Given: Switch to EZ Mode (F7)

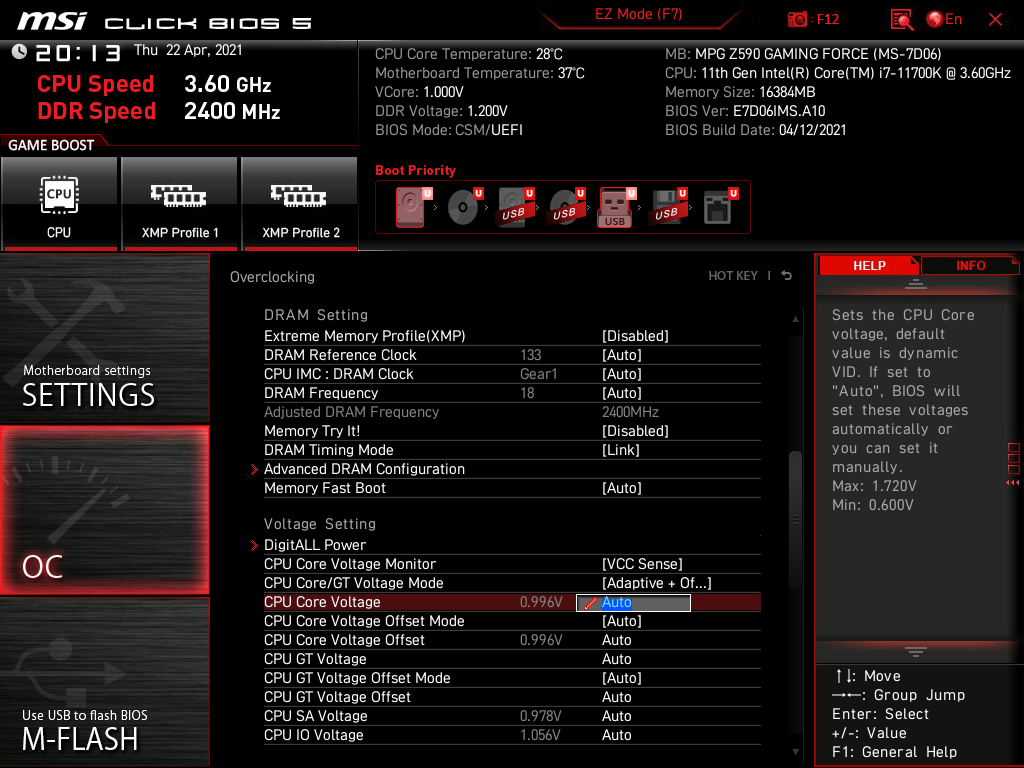Looking at the screenshot, I should coord(638,14).
